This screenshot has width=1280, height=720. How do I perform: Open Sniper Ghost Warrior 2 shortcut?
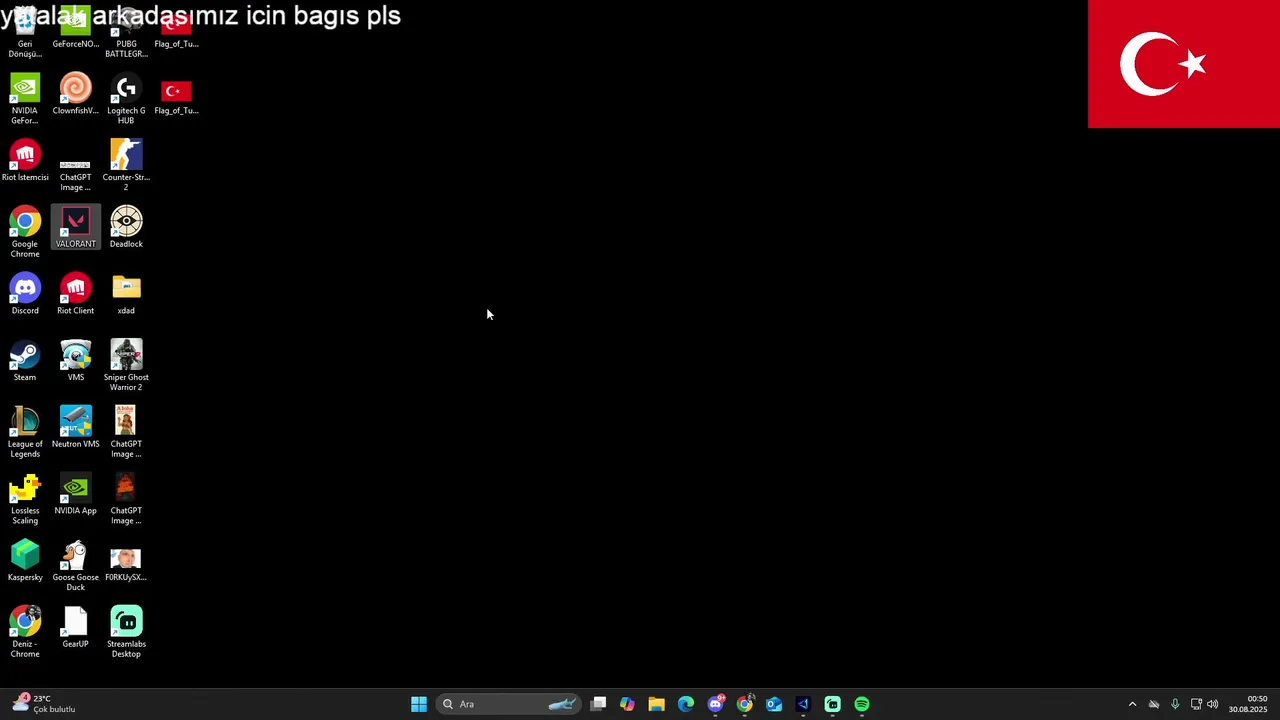point(126,366)
